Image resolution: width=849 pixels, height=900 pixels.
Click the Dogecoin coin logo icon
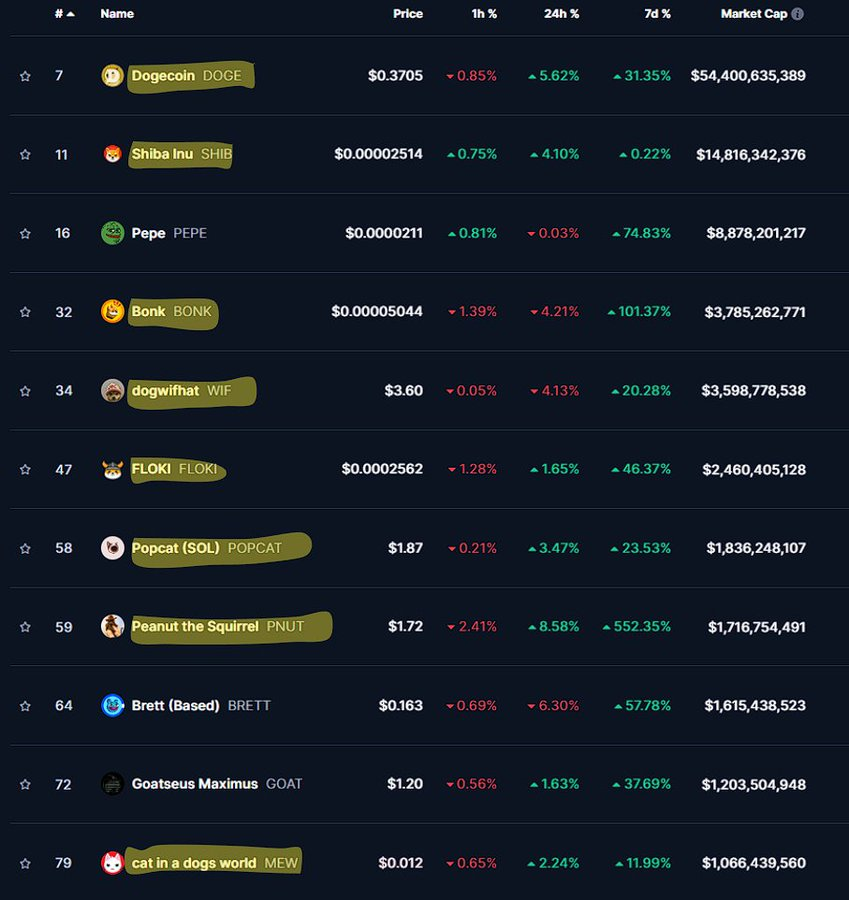coord(112,76)
